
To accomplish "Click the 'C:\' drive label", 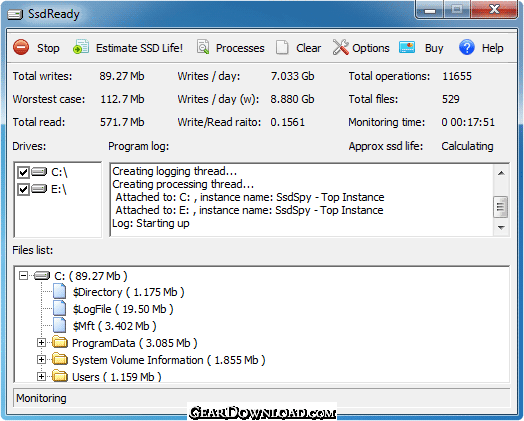I will pyautogui.click(x=59, y=172).
